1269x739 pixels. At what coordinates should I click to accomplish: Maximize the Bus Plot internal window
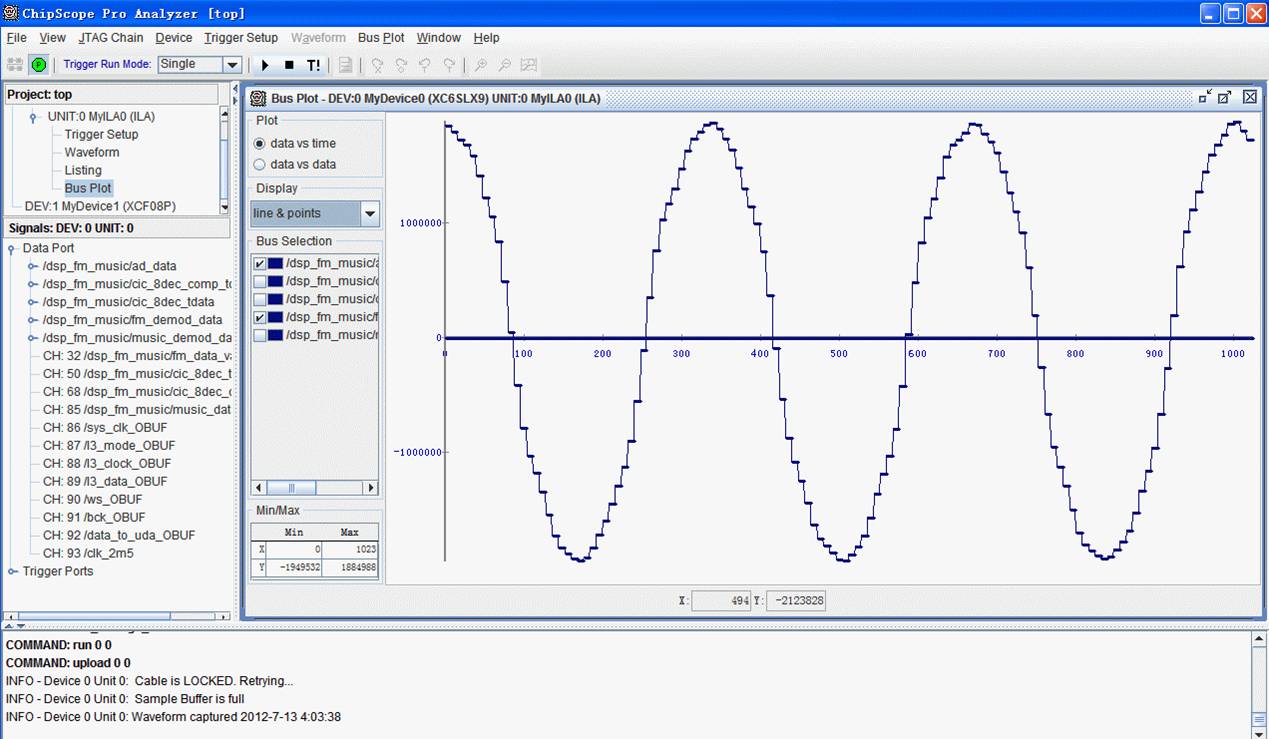pos(1226,97)
